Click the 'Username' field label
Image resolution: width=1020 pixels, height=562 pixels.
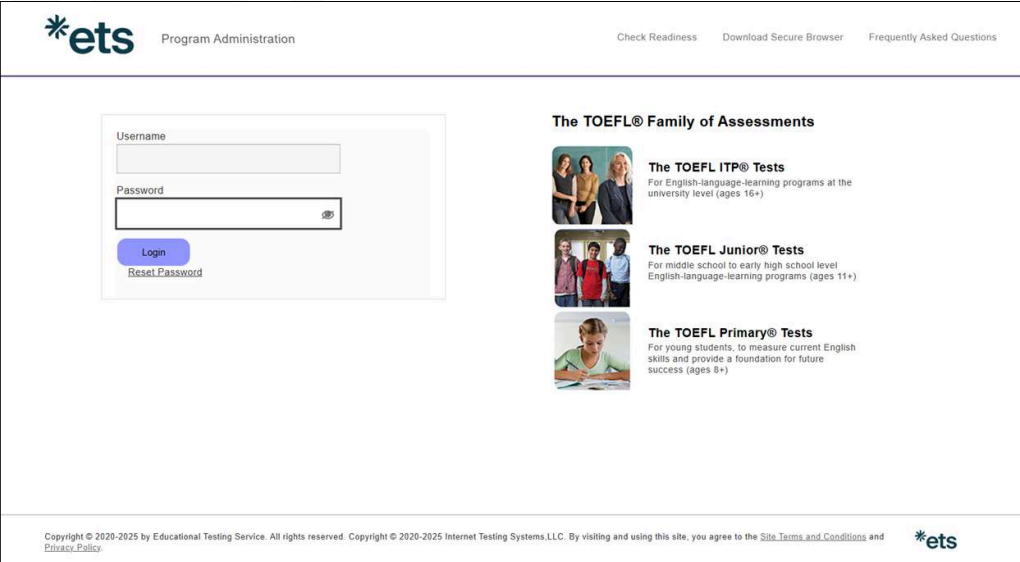tap(141, 136)
